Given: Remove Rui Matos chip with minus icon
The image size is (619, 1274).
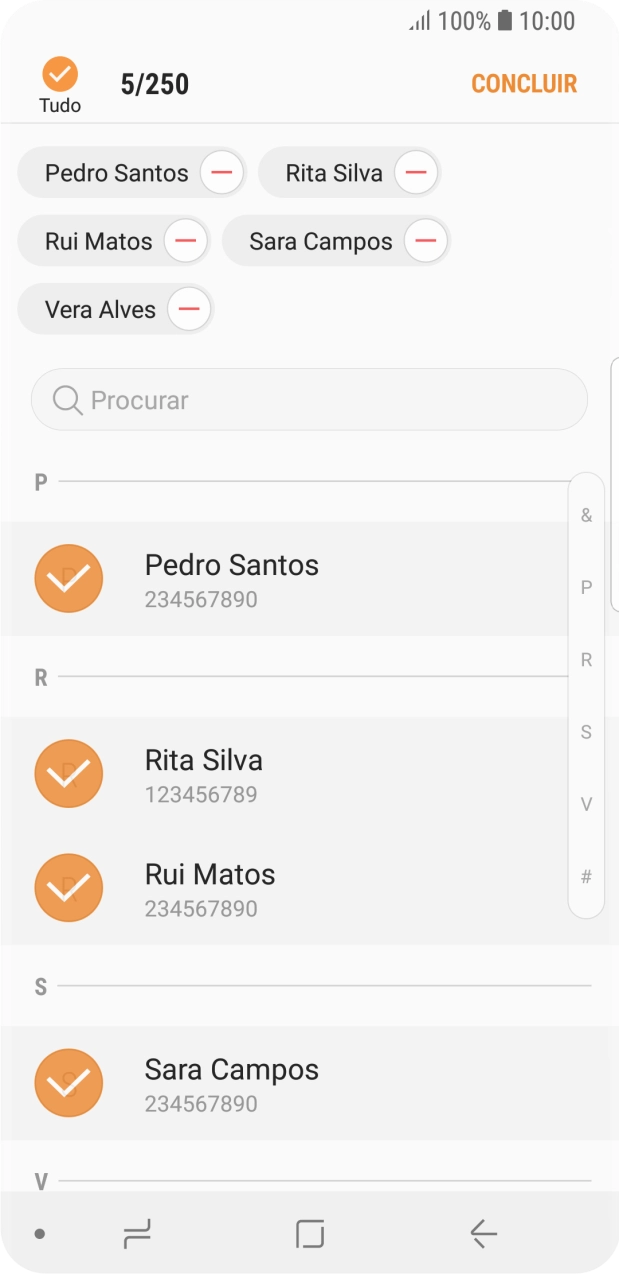Looking at the screenshot, I should 186,241.
